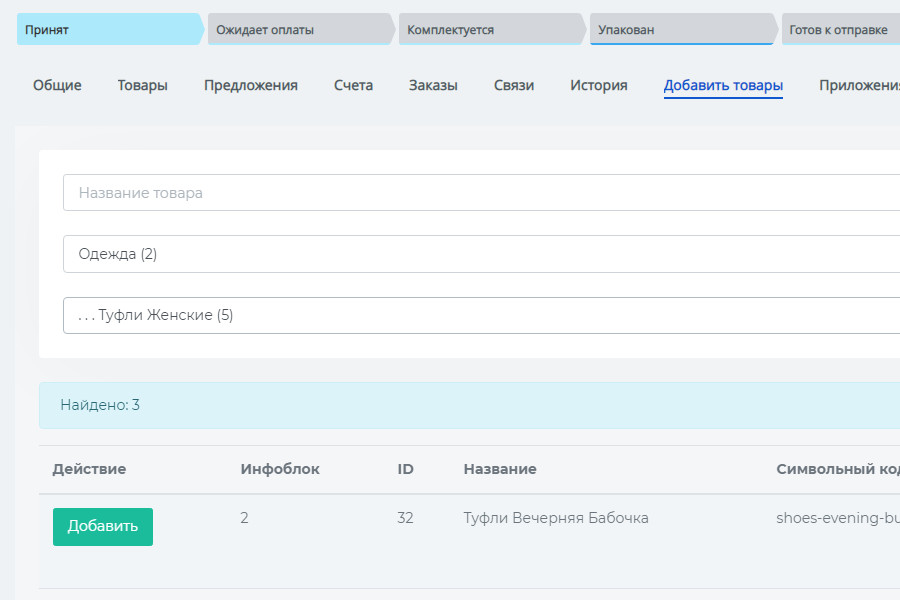The image size is (900, 600).
Task: Show the История tab
Action: click(x=599, y=85)
